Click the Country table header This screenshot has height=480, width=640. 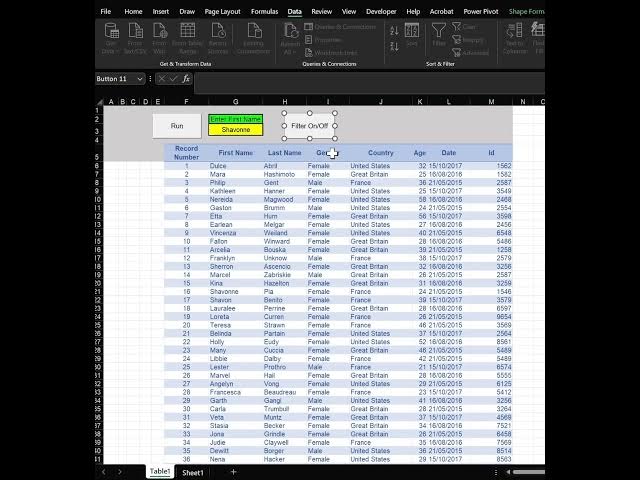tap(381, 153)
